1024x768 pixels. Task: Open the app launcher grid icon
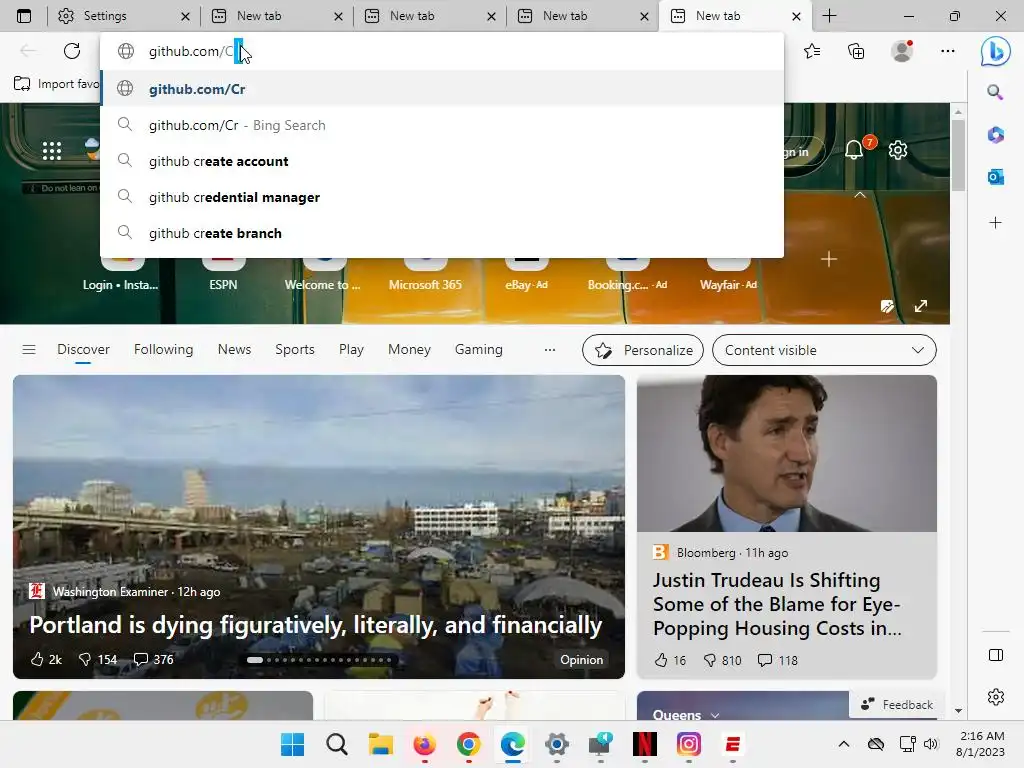[x=52, y=151]
